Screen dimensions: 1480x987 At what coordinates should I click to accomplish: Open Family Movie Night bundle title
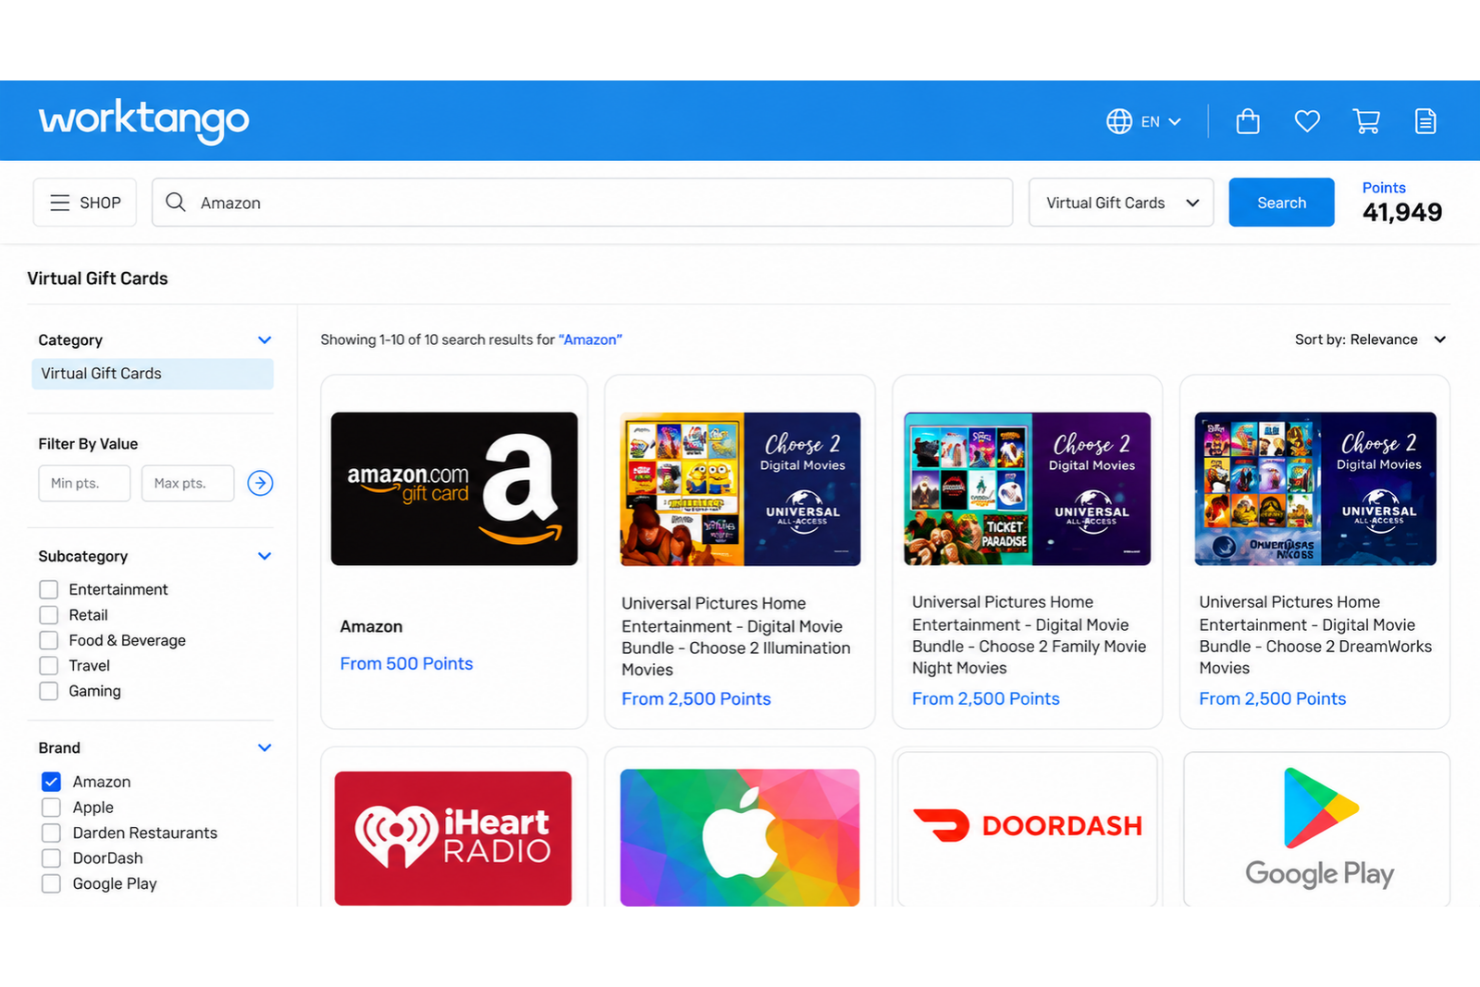[x=1029, y=635]
